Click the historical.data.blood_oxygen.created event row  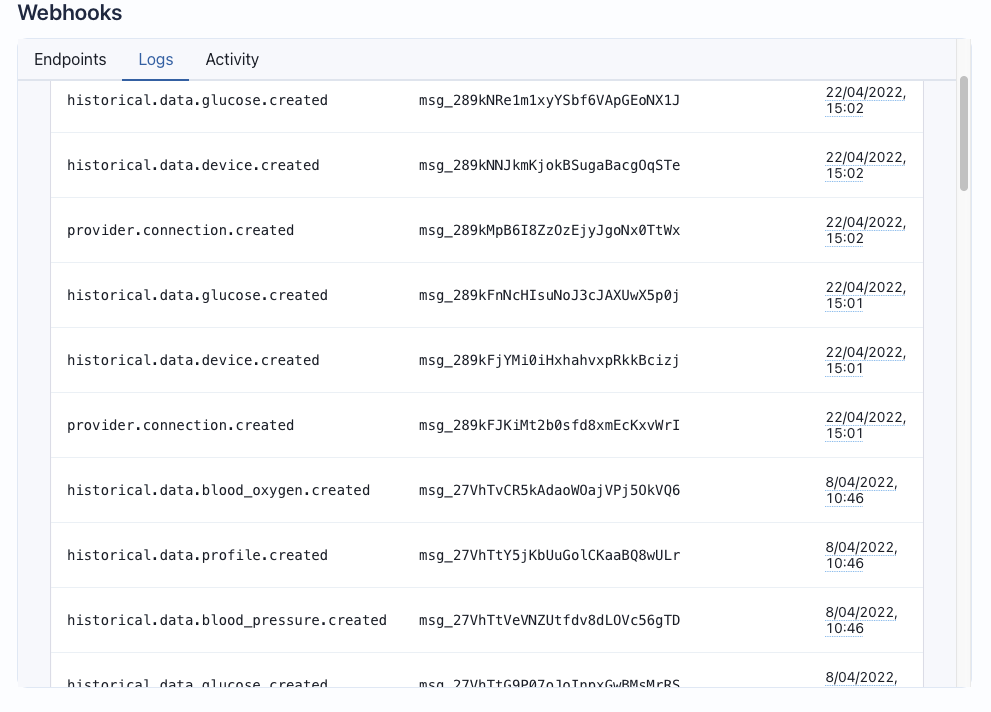[x=487, y=490]
